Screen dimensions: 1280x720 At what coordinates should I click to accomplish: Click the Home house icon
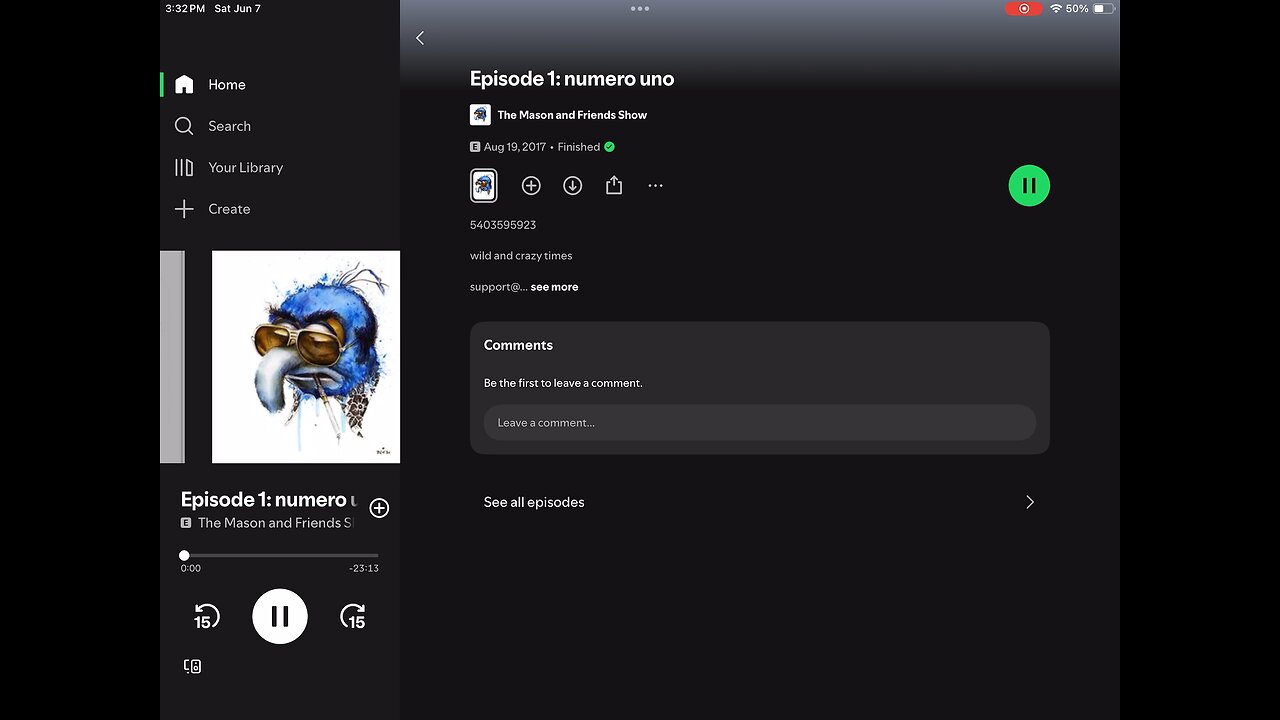point(184,85)
